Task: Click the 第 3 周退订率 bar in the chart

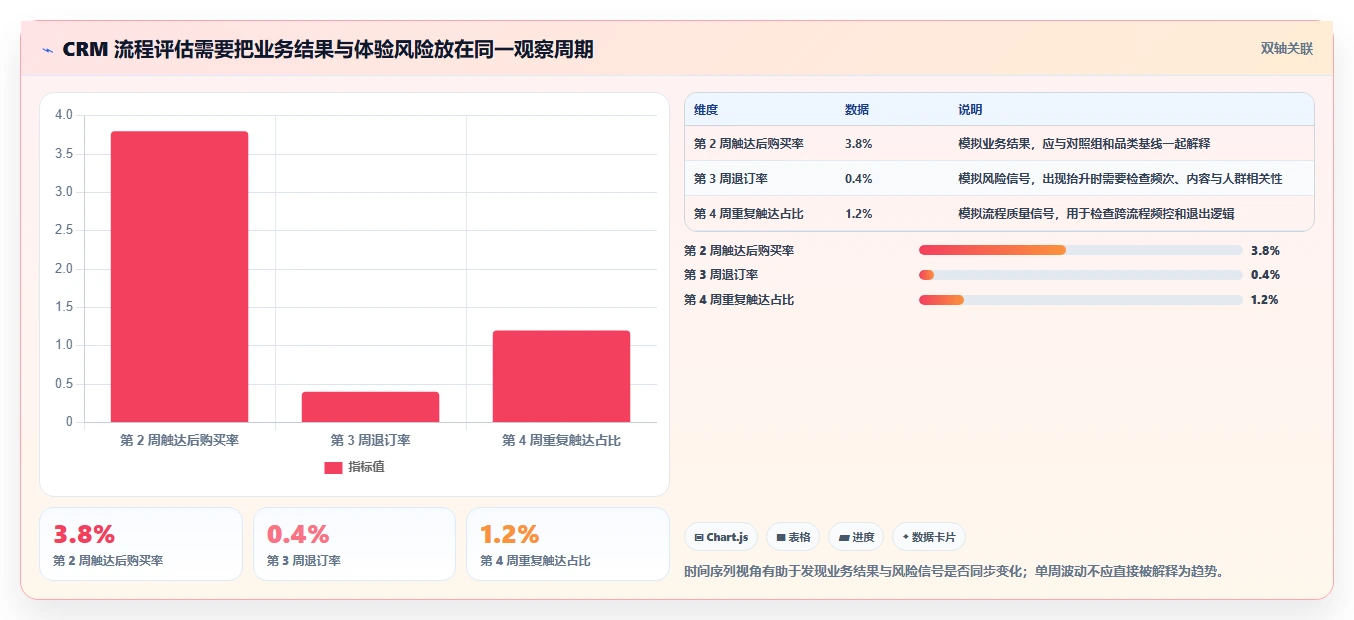Action: (x=370, y=407)
